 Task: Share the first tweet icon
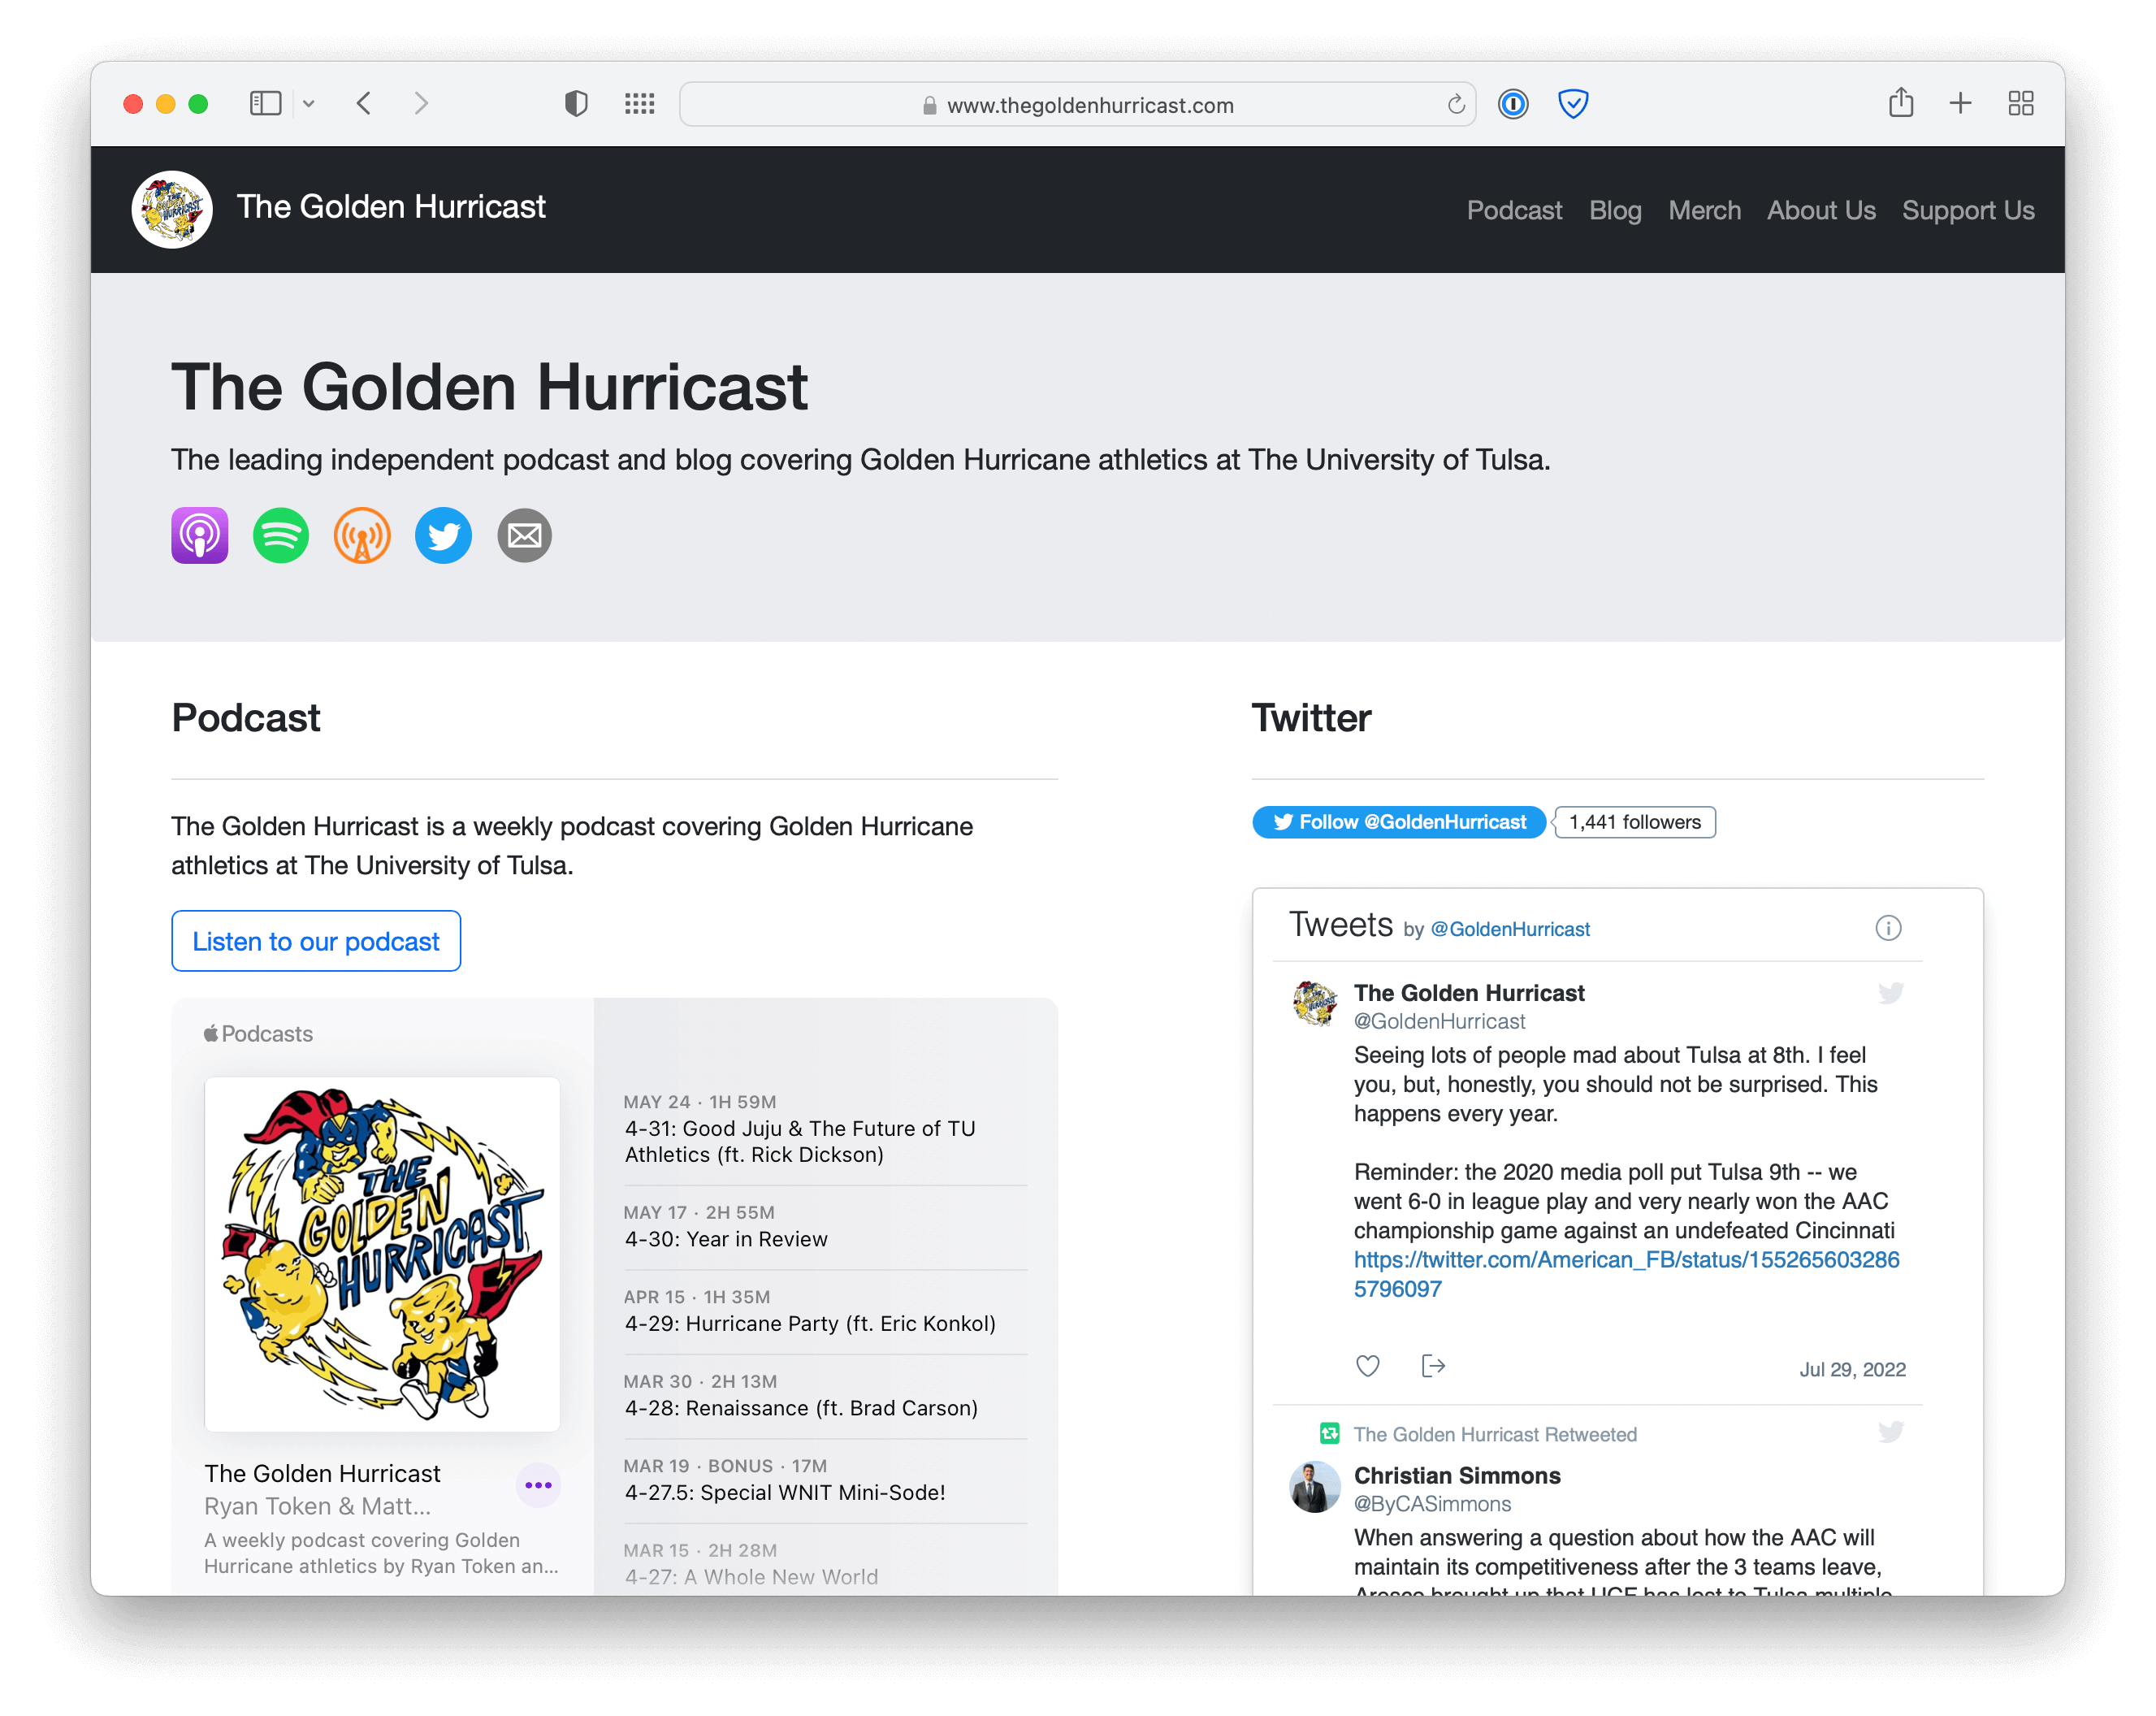click(1433, 1366)
